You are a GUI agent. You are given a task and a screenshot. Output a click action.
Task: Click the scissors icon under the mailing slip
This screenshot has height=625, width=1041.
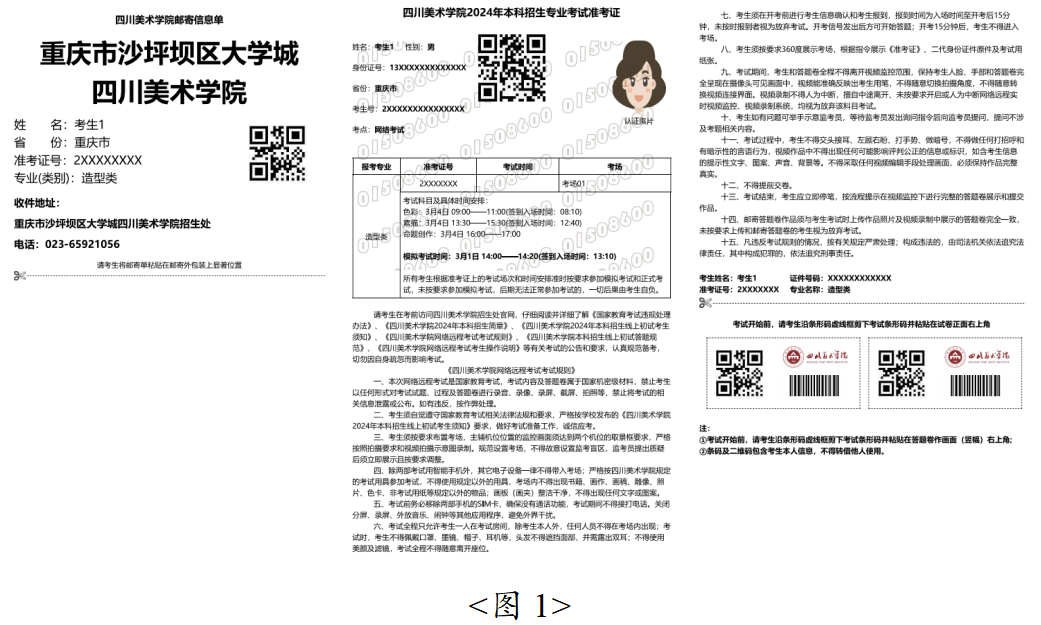tap(19, 276)
